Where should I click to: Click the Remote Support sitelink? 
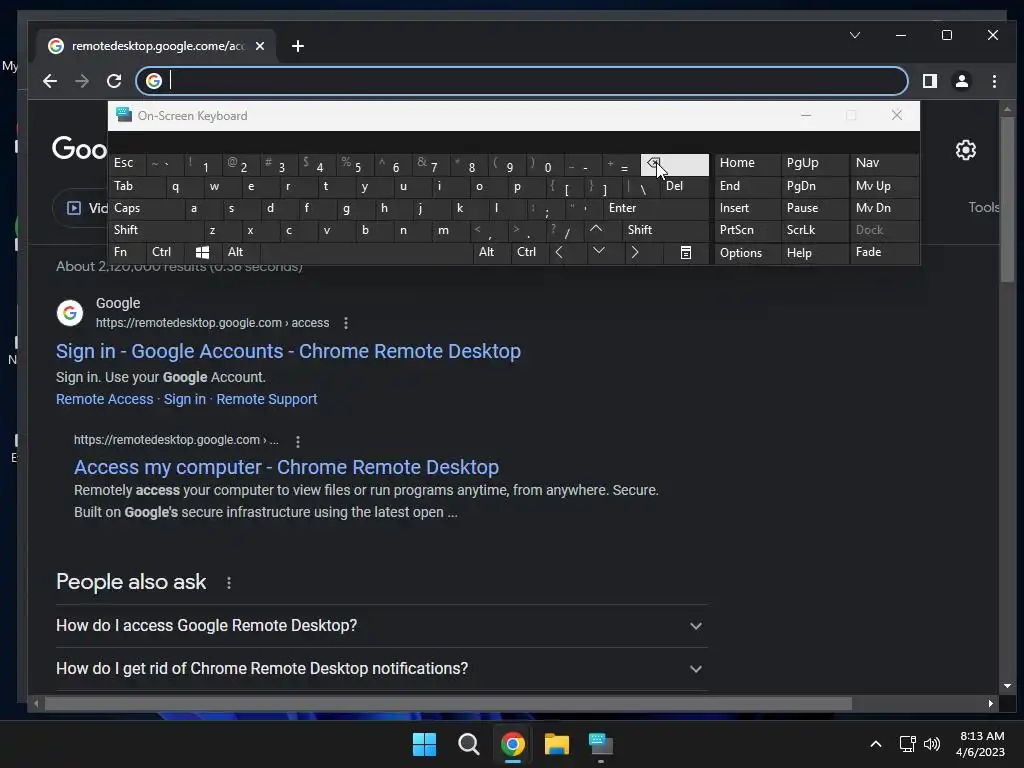(266, 399)
